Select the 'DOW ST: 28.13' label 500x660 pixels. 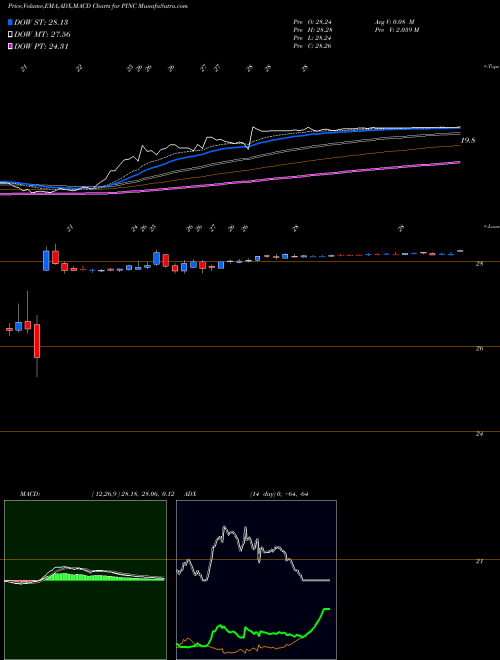[x=41, y=22]
